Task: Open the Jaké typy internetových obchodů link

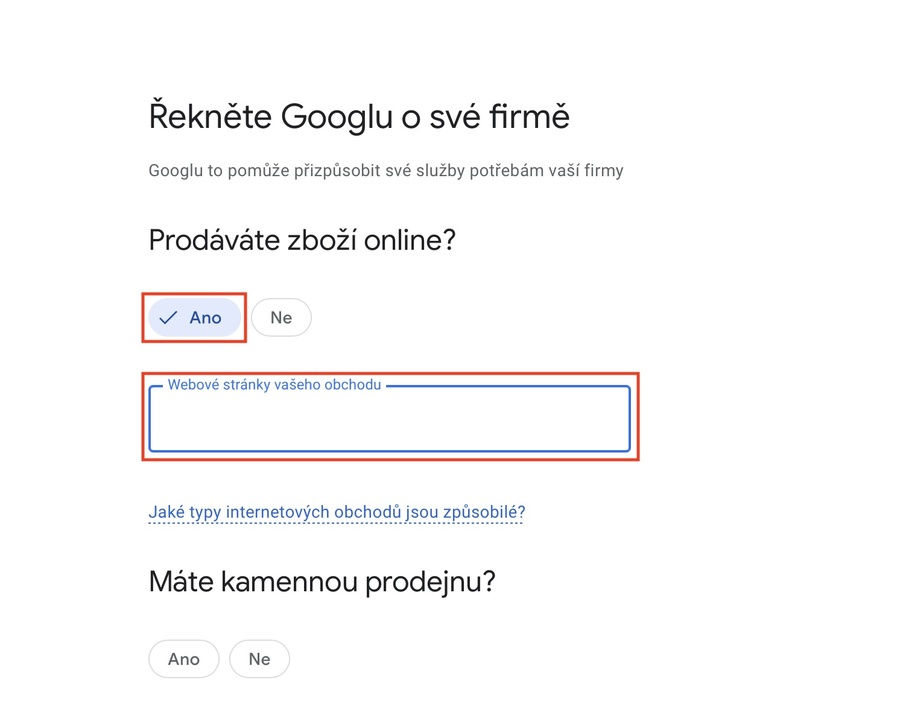Action: coord(337,513)
